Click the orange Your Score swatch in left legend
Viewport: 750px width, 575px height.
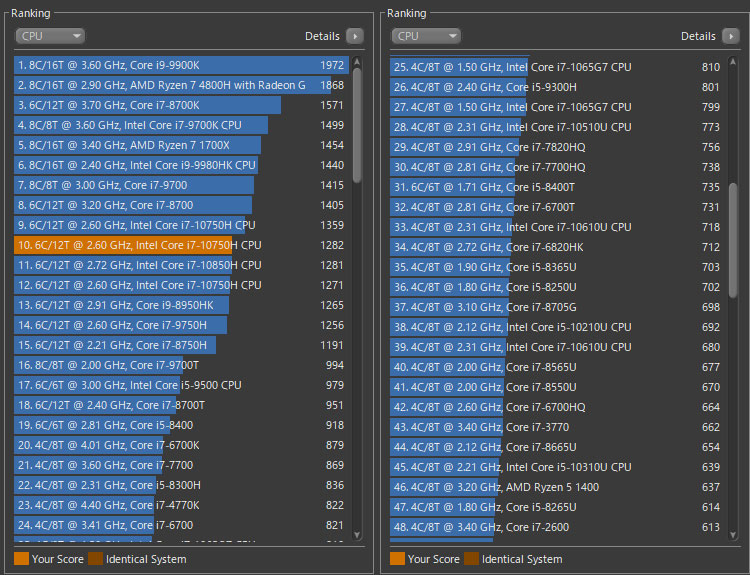tap(22, 559)
